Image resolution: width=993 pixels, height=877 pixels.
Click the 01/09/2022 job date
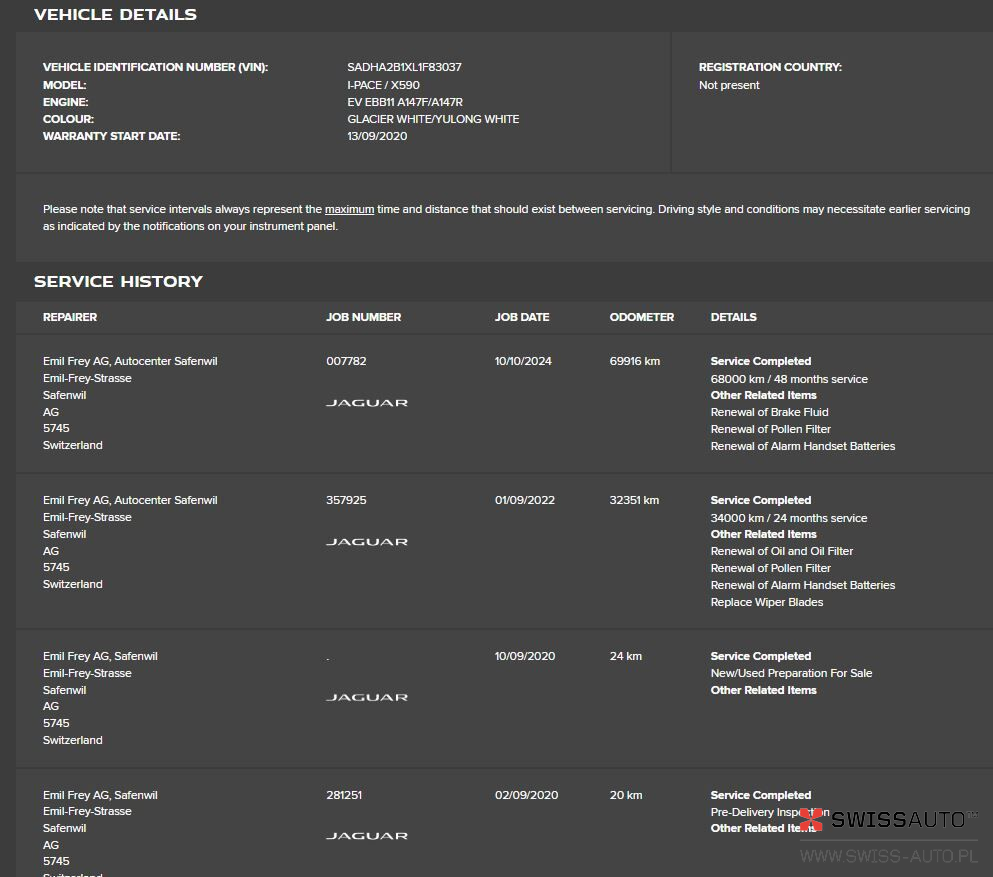click(524, 500)
